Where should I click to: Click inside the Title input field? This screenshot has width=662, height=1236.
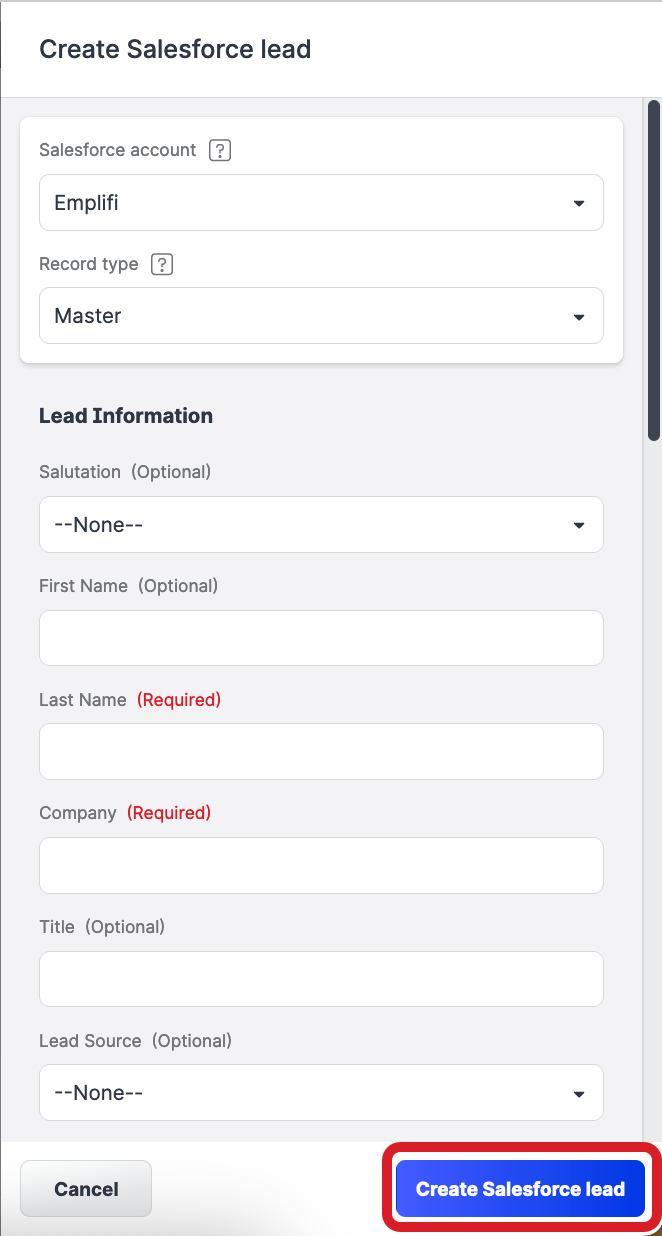320,979
